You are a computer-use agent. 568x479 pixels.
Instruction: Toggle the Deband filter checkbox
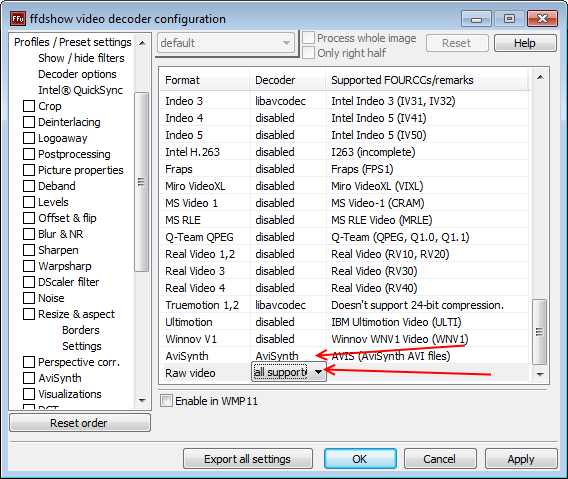tap(29, 186)
